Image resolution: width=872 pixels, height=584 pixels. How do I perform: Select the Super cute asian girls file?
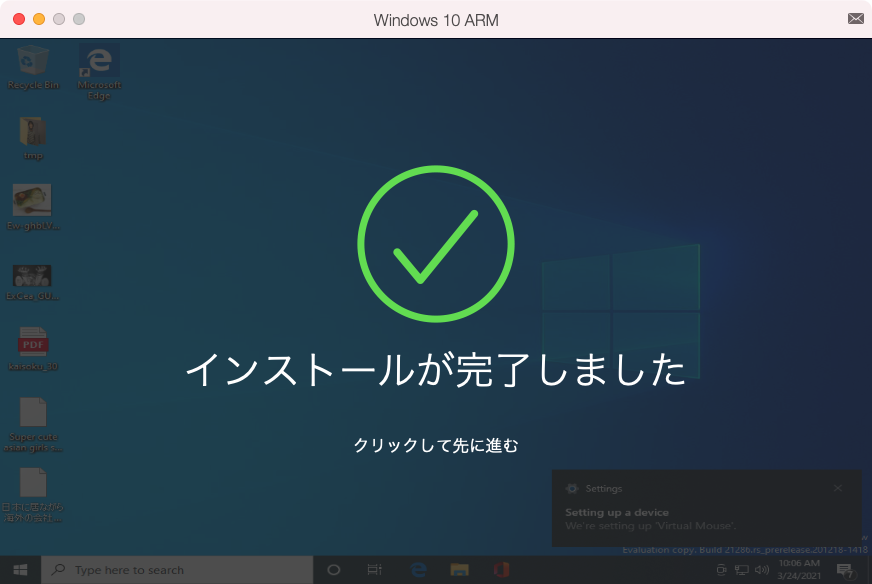[33, 424]
